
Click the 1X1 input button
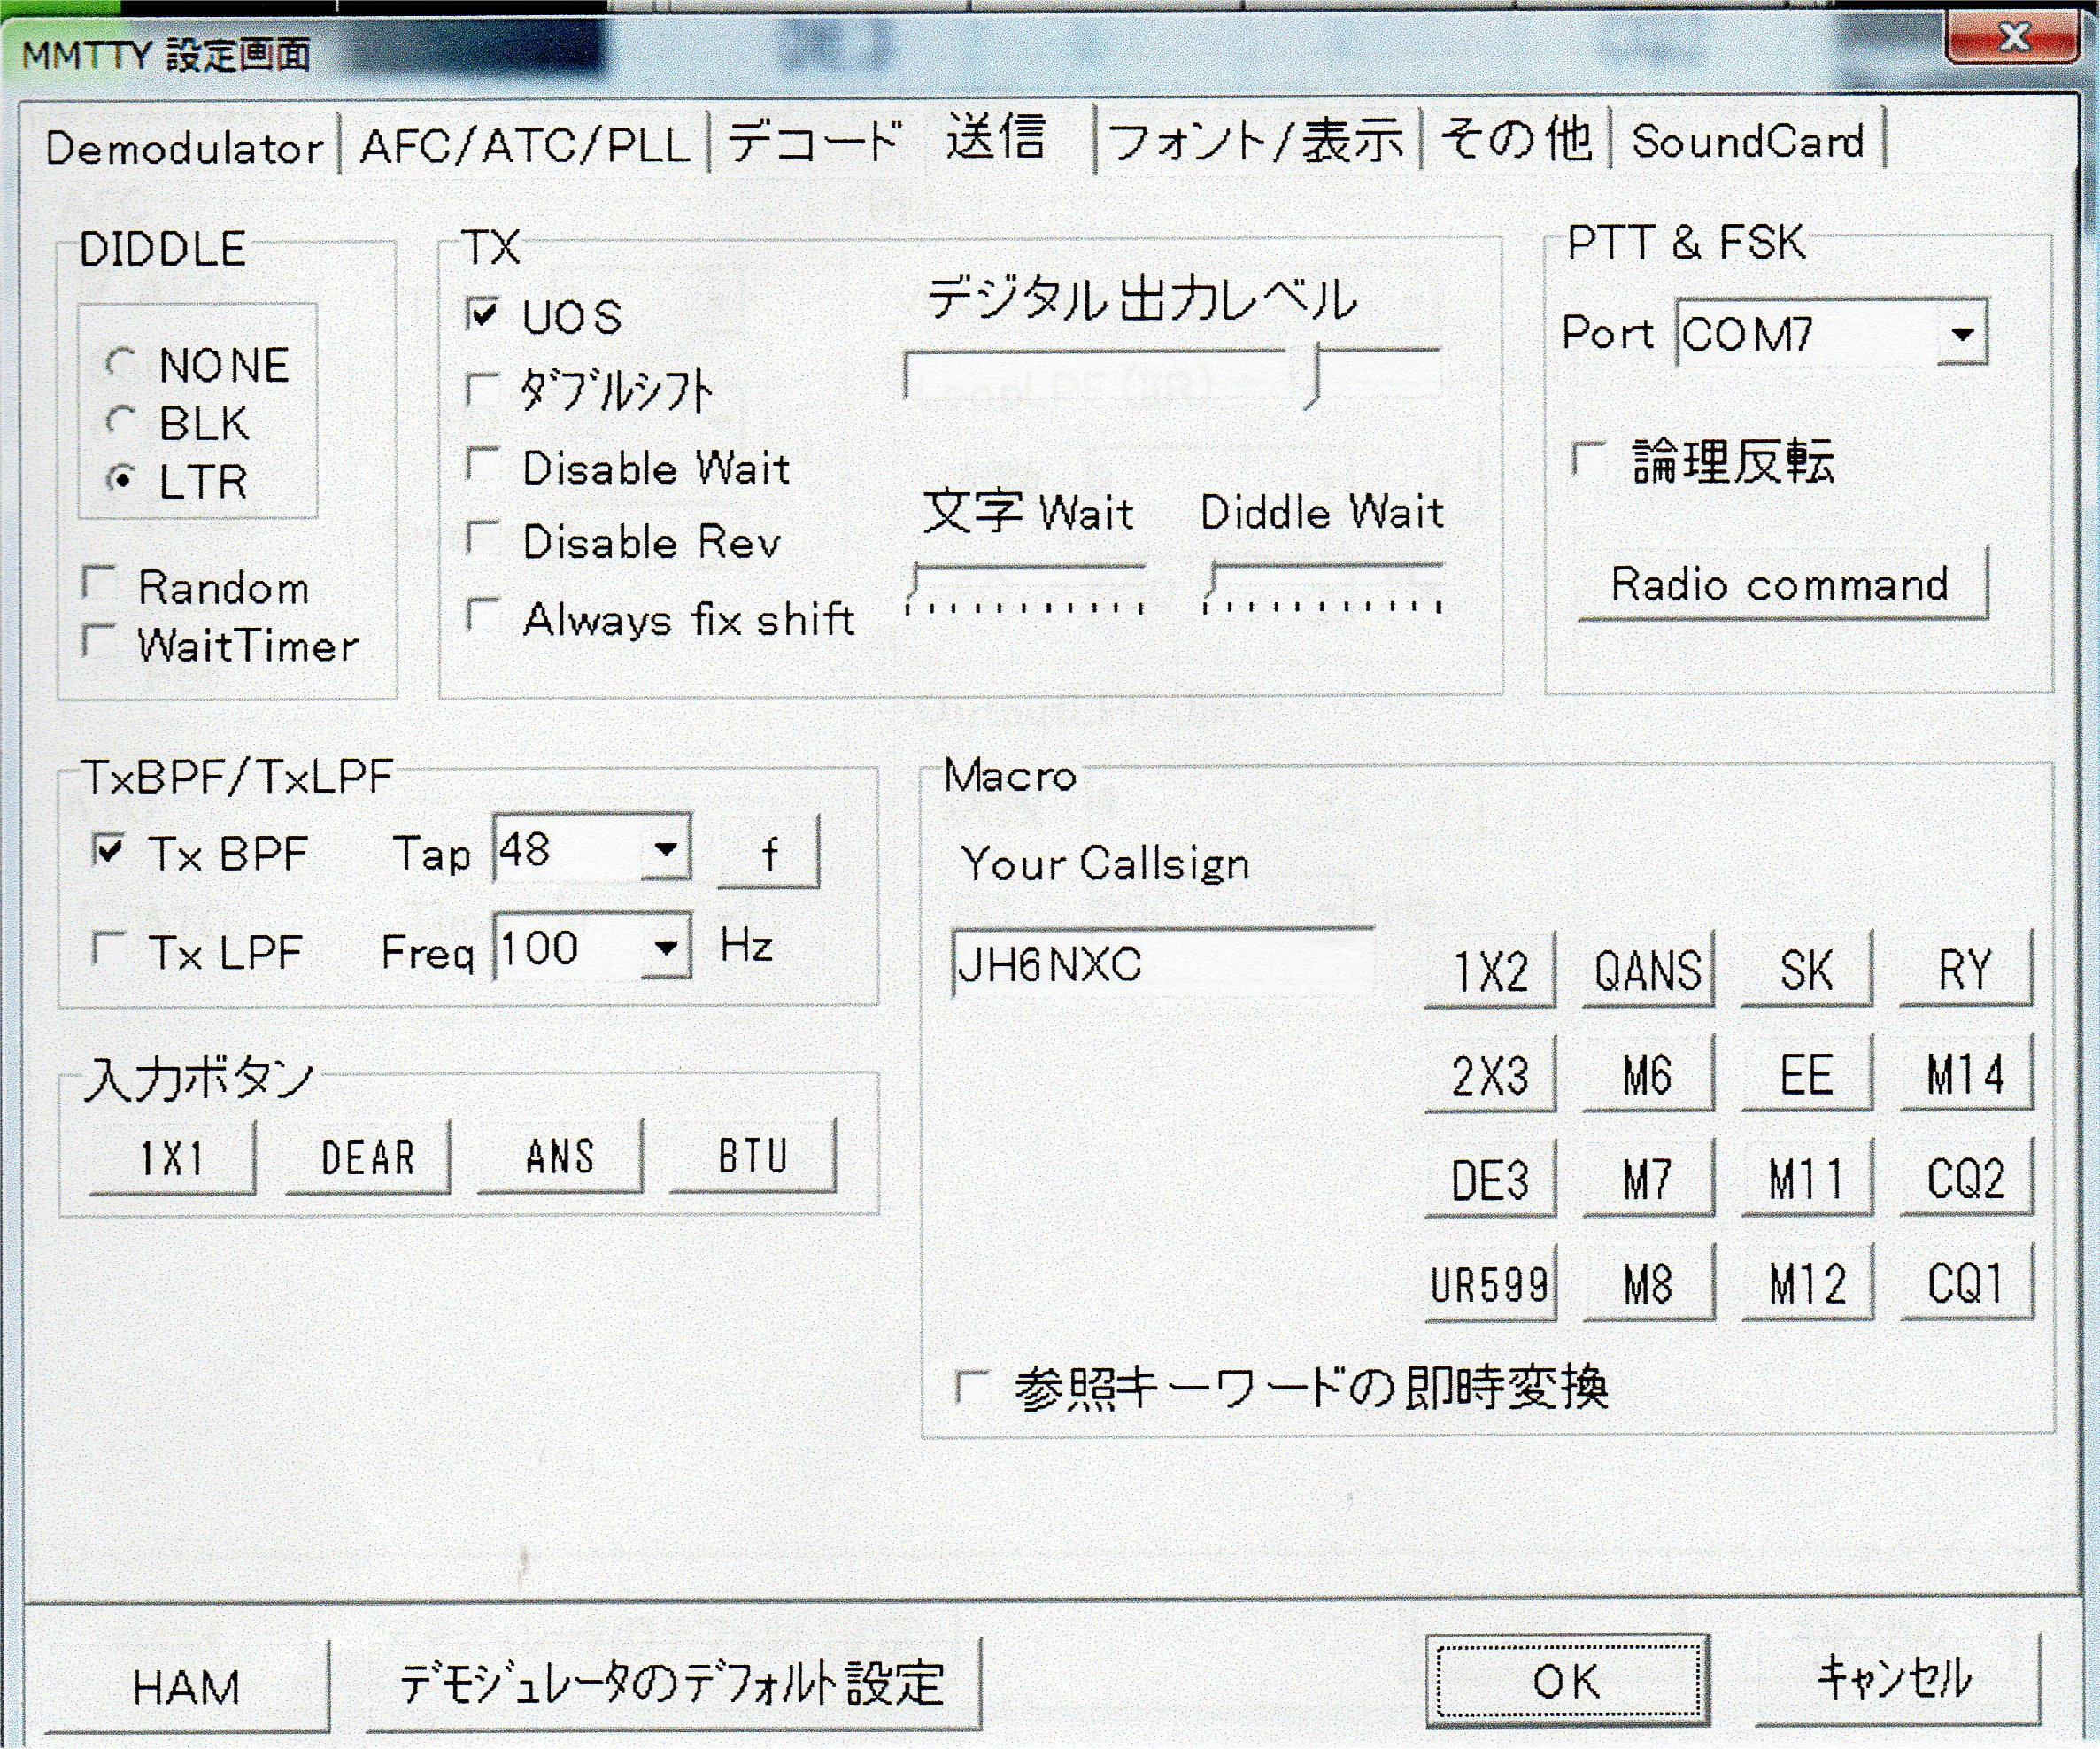pos(172,1157)
